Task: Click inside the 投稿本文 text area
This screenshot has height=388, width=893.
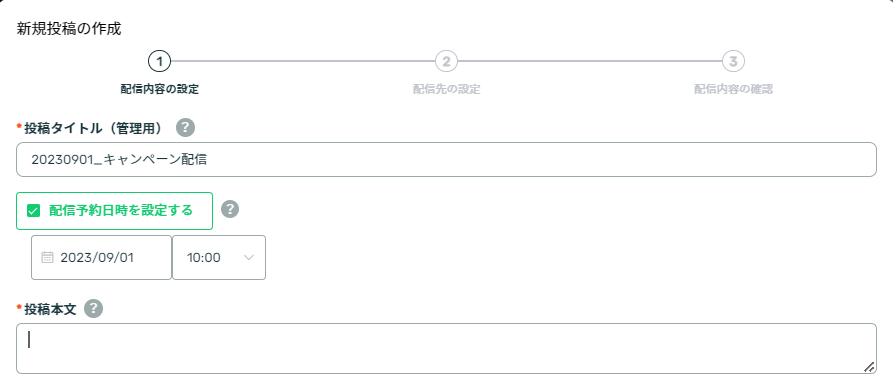Action: tap(446, 349)
